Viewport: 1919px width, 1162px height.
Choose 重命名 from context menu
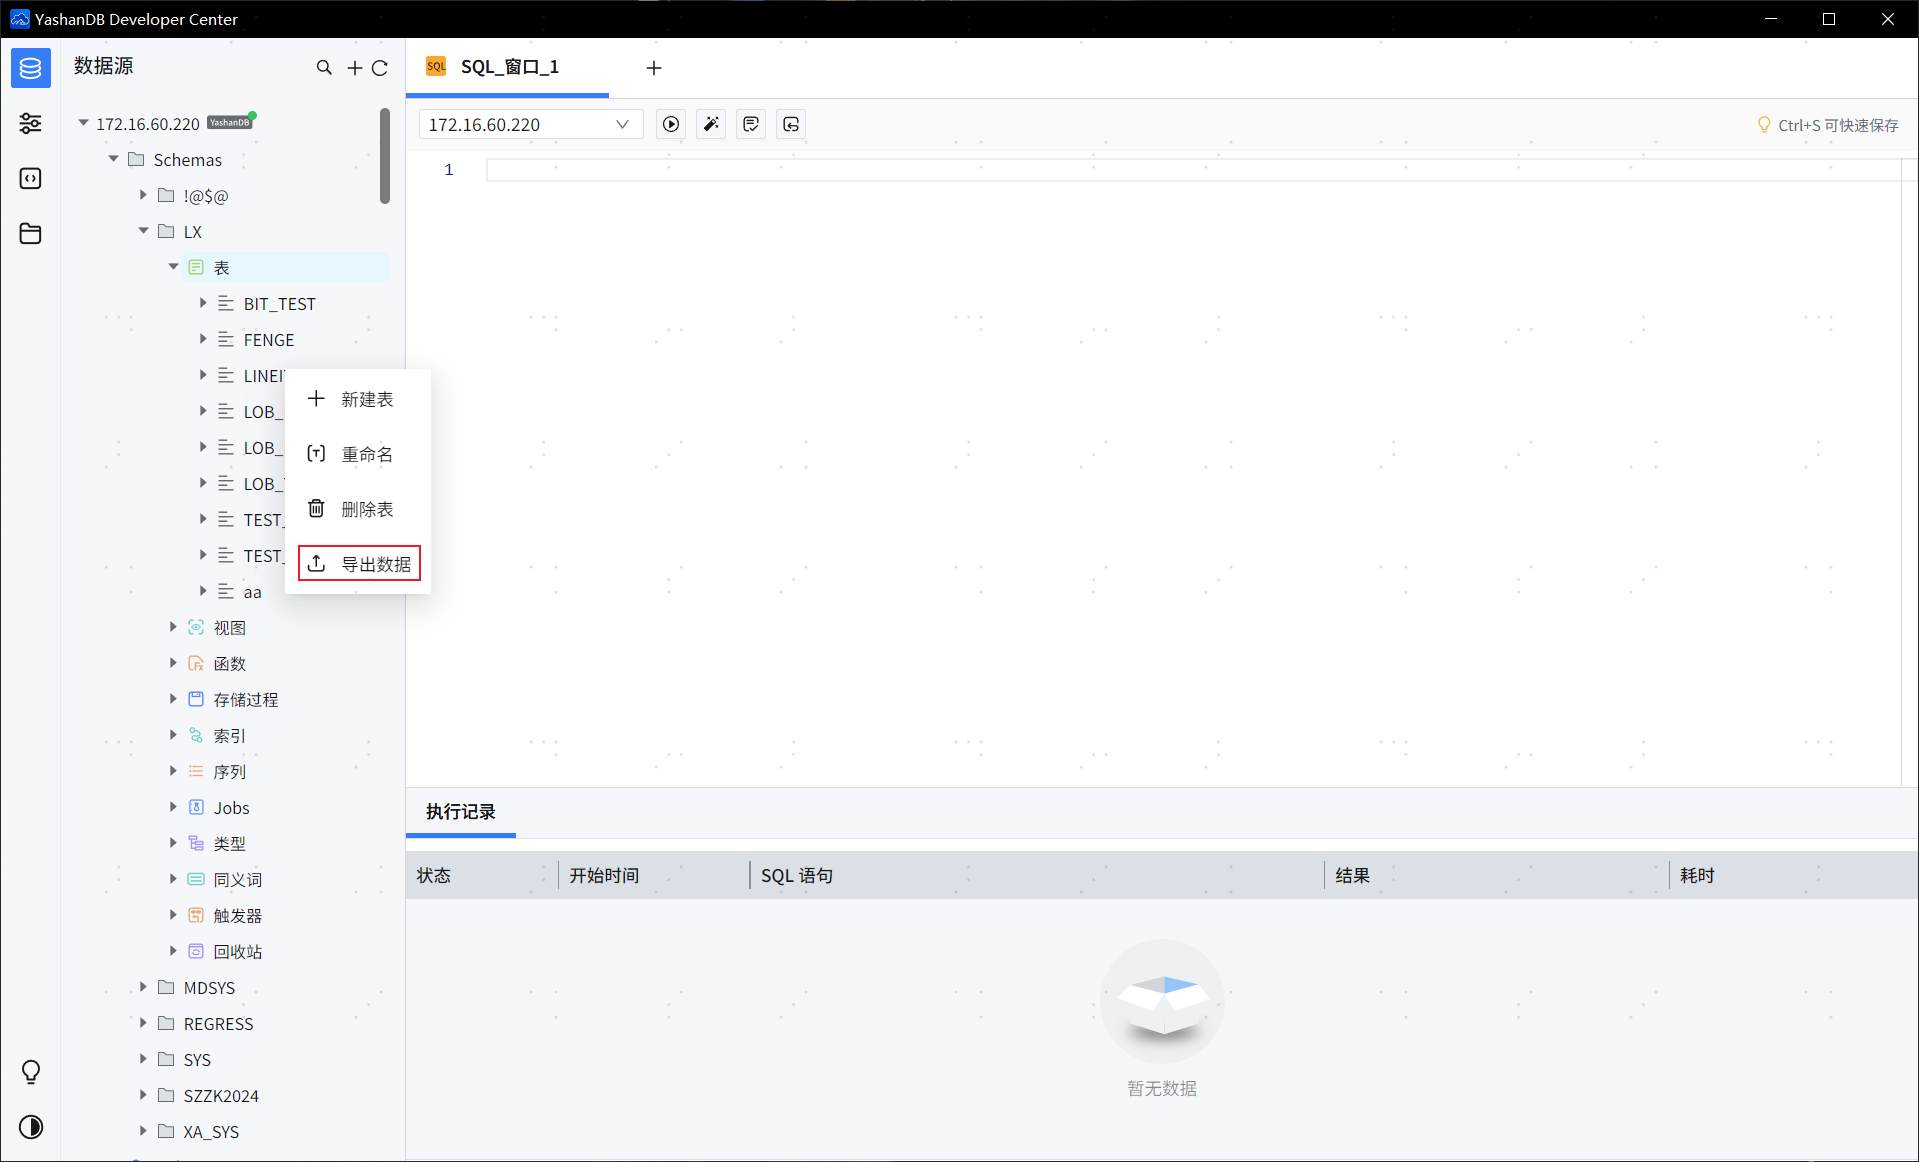(x=358, y=454)
